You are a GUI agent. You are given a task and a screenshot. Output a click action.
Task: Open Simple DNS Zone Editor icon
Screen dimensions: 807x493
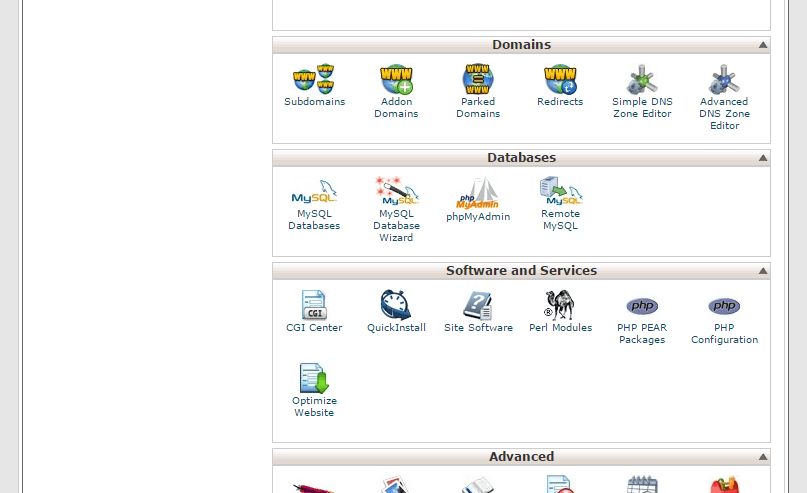[642, 79]
